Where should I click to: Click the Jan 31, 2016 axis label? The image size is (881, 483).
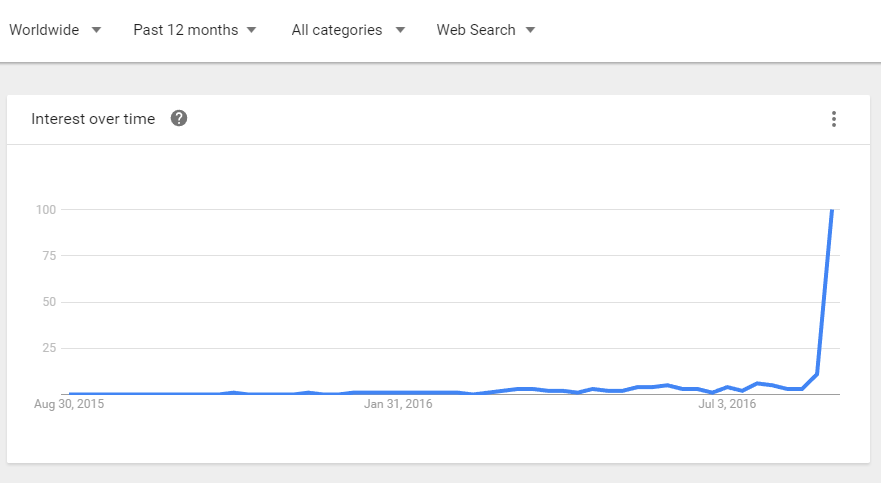point(398,405)
